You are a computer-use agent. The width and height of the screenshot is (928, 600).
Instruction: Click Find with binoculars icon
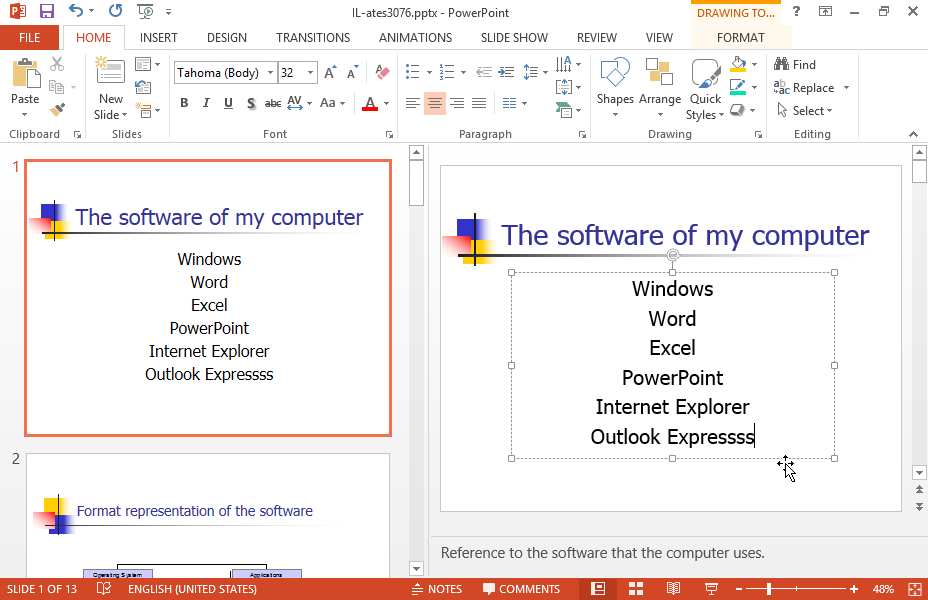795,64
